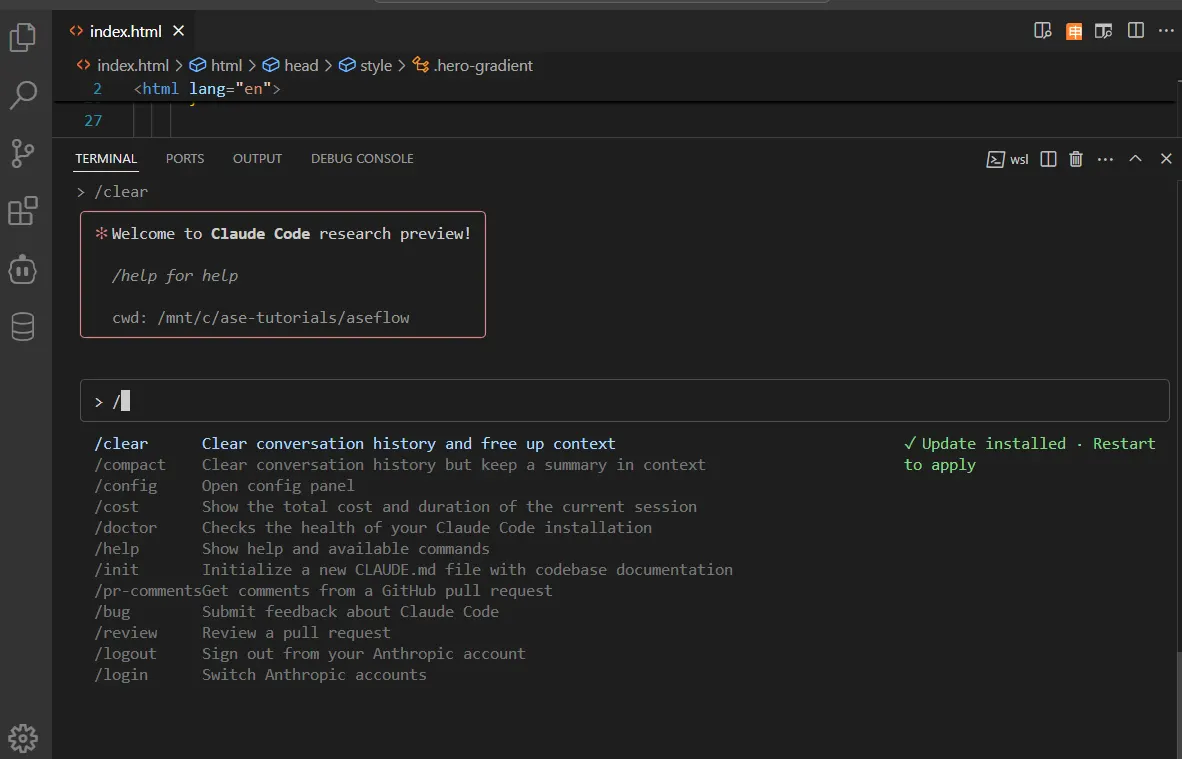Viewport: 1182px width, 759px height.
Task: Open the Manage settings gear
Action: 23,738
